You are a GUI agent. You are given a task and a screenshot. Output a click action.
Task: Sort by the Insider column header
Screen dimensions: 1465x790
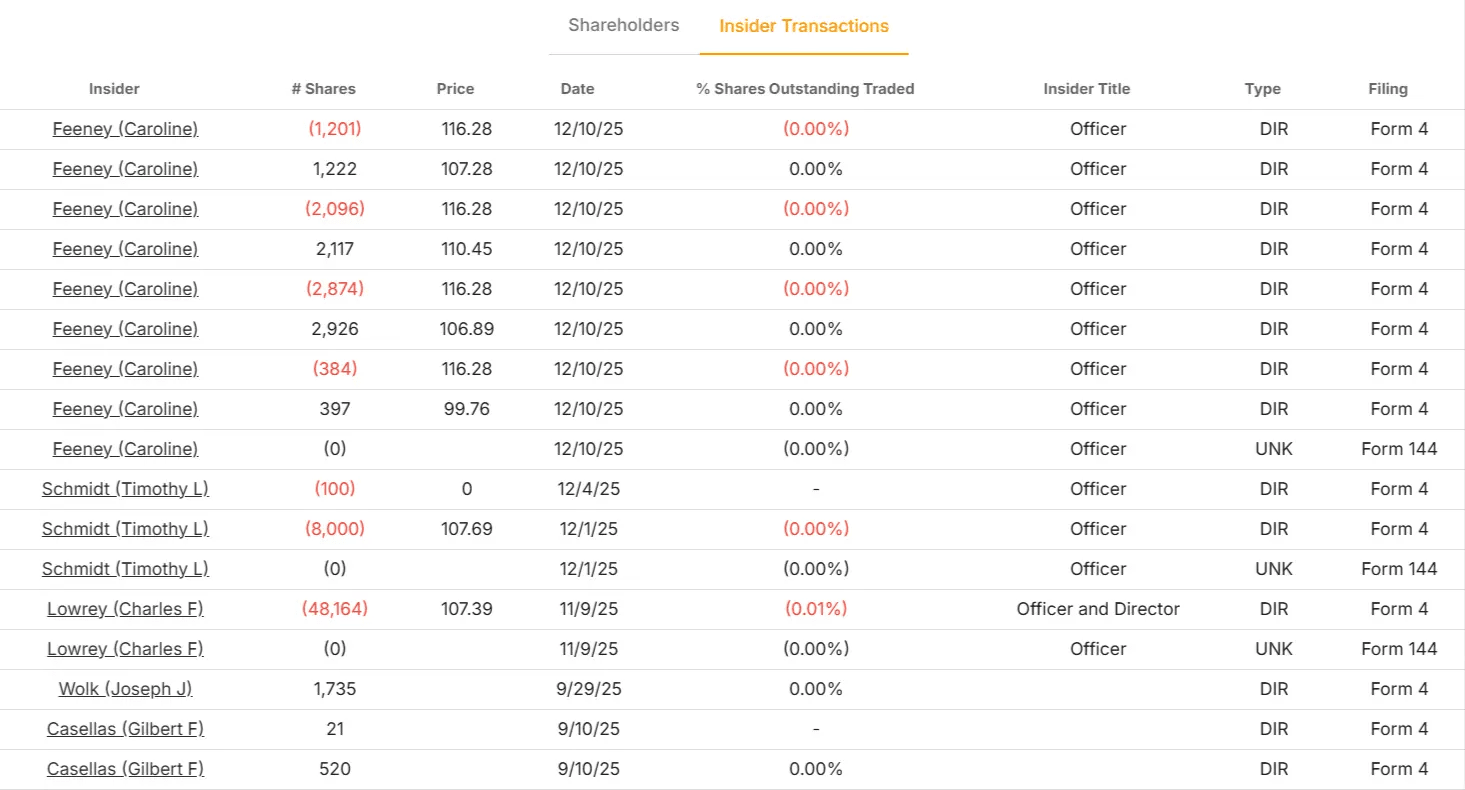[114, 88]
